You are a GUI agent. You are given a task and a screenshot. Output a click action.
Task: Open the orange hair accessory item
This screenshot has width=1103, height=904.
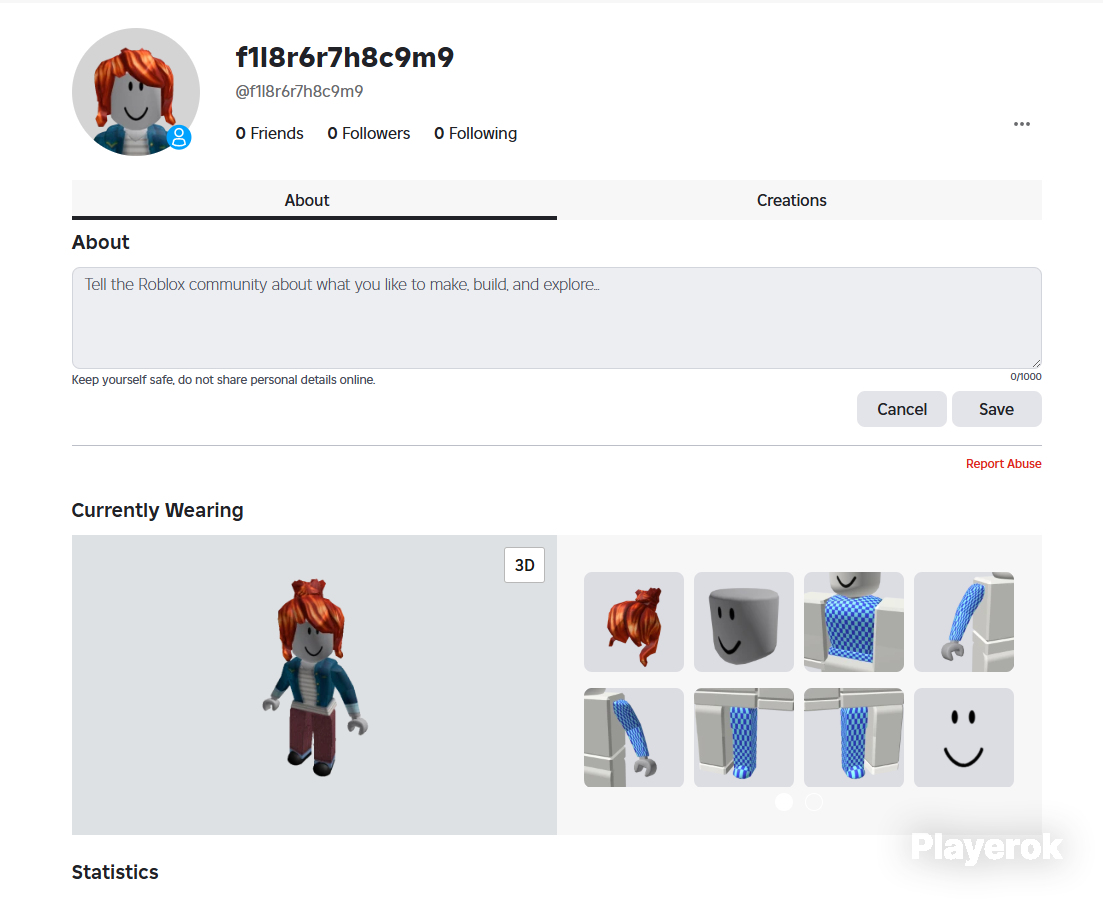[x=634, y=622]
